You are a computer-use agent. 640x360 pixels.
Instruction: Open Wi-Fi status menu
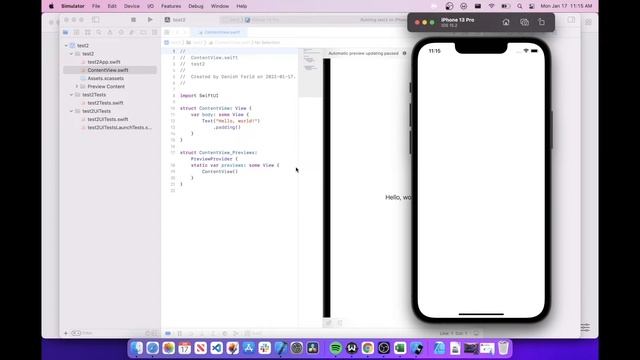tap(491, 6)
